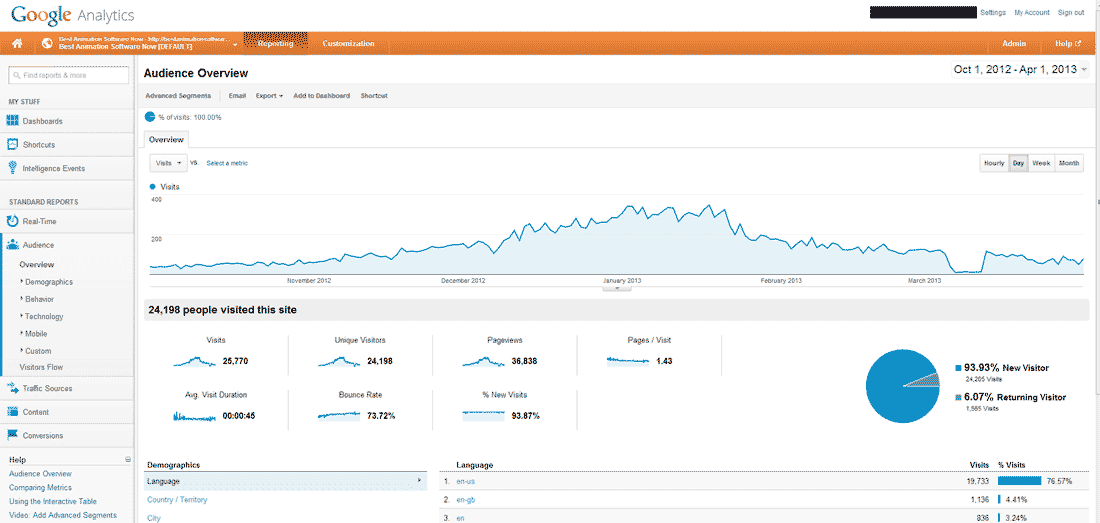Switch graph to Hourly view

tap(993, 163)
